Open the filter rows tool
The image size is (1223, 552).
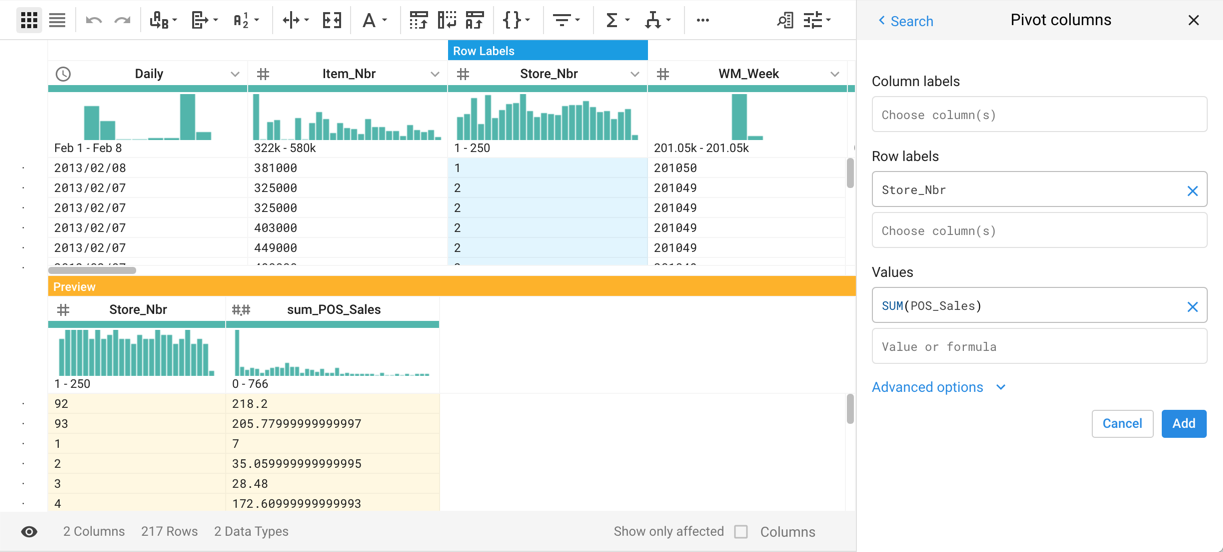566,20
